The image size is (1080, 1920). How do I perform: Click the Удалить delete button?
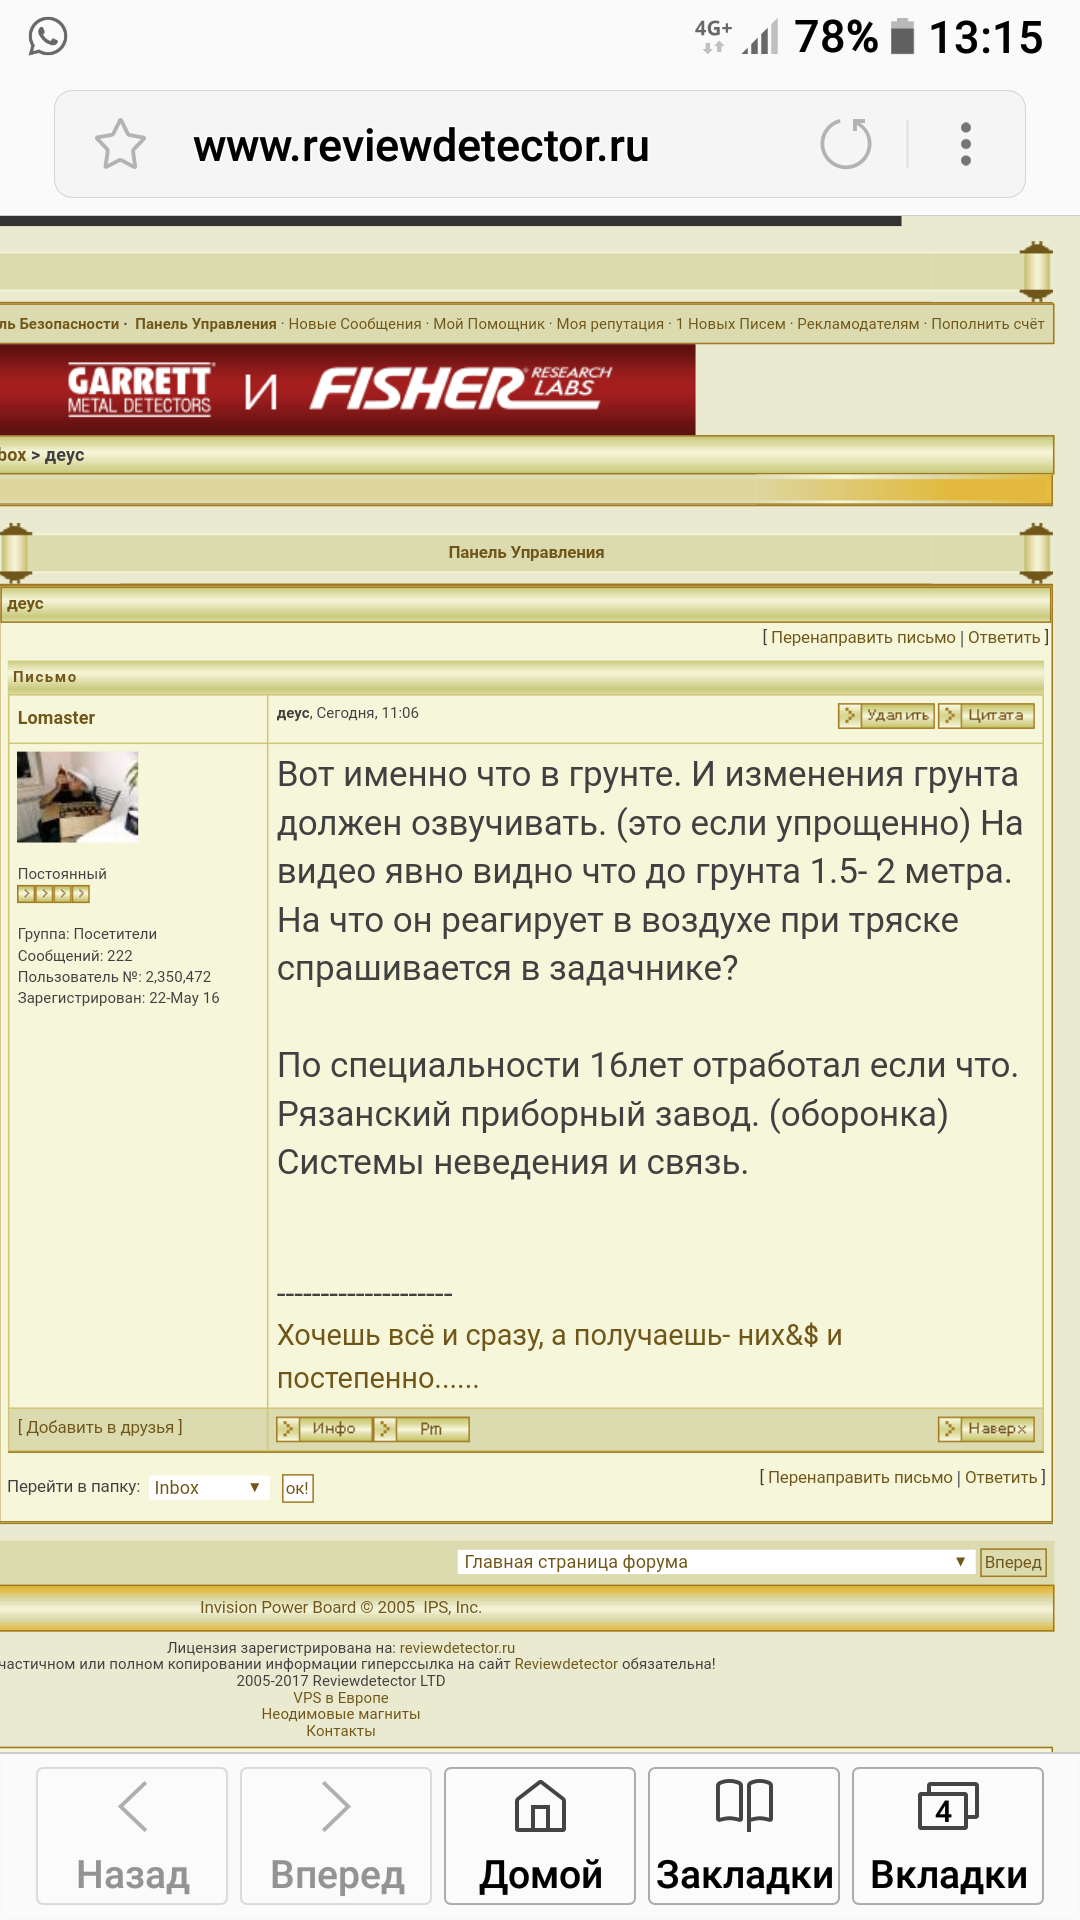(887, 715)
